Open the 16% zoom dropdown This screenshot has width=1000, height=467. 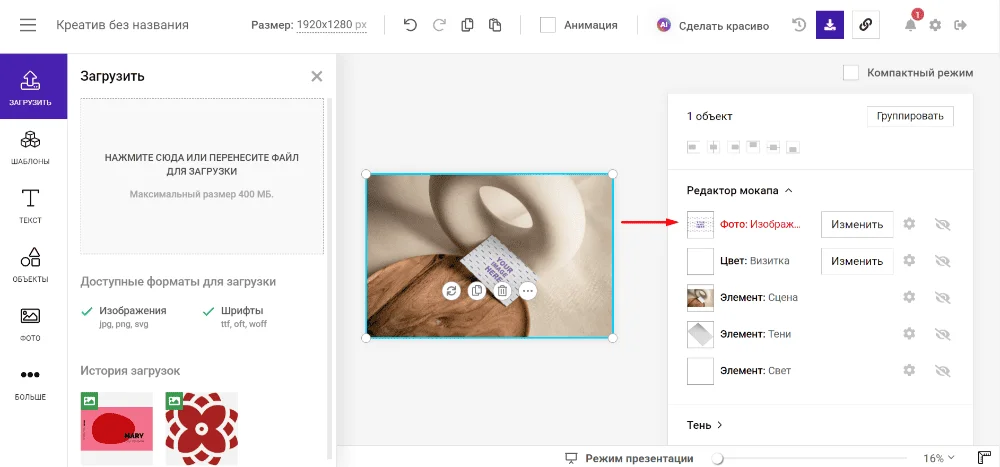[940, 458]
